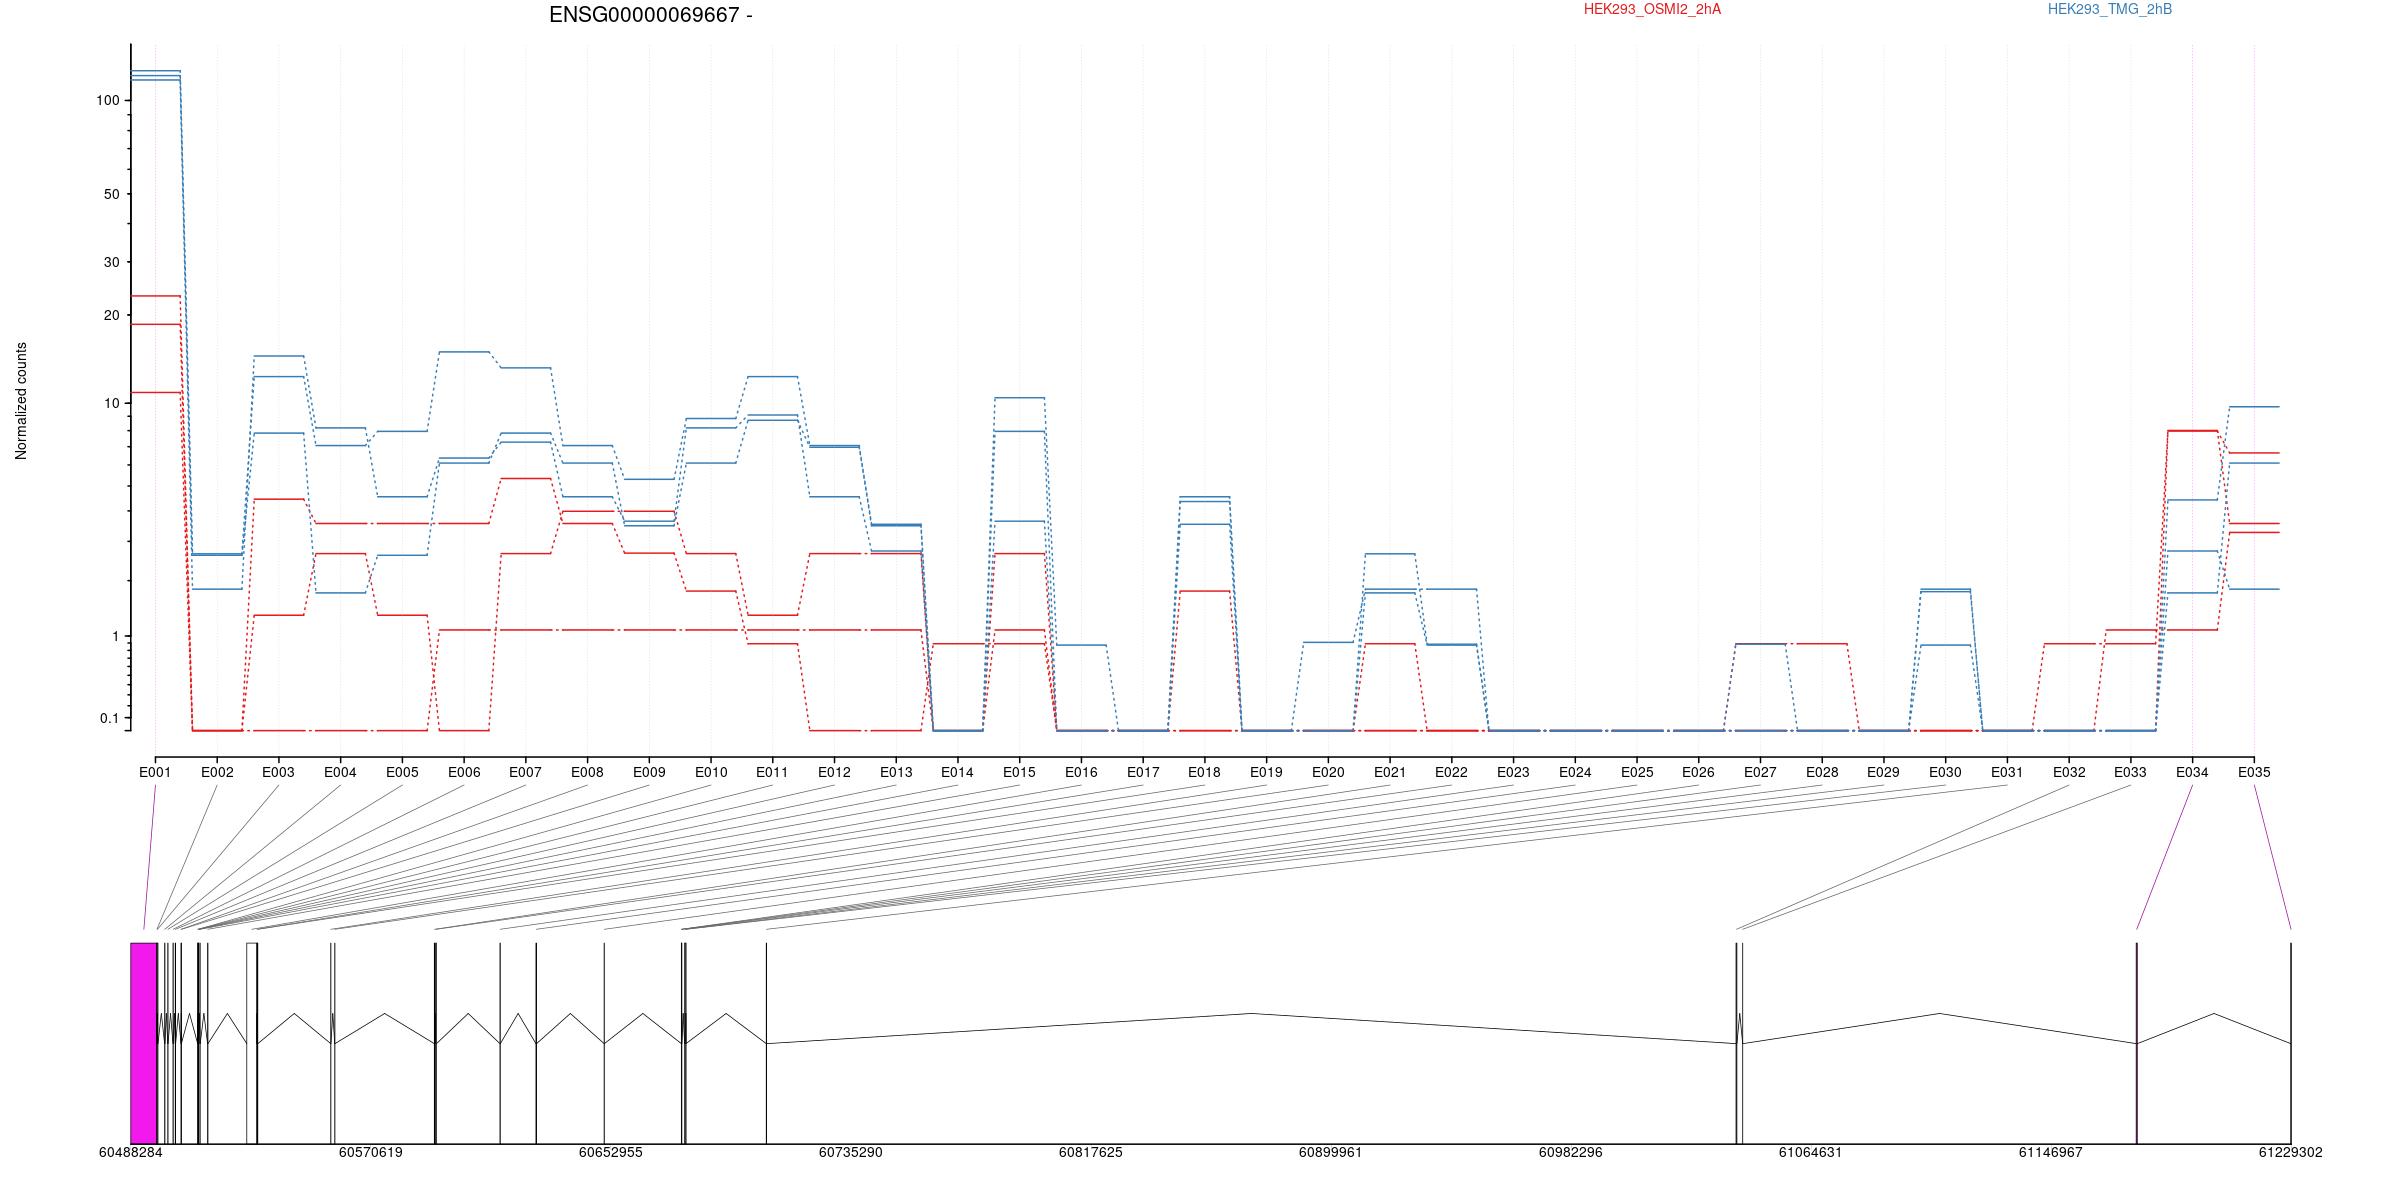Click exon label E029
The height and width of the screenshot is (1200, 2400).
click(1883, 772)
